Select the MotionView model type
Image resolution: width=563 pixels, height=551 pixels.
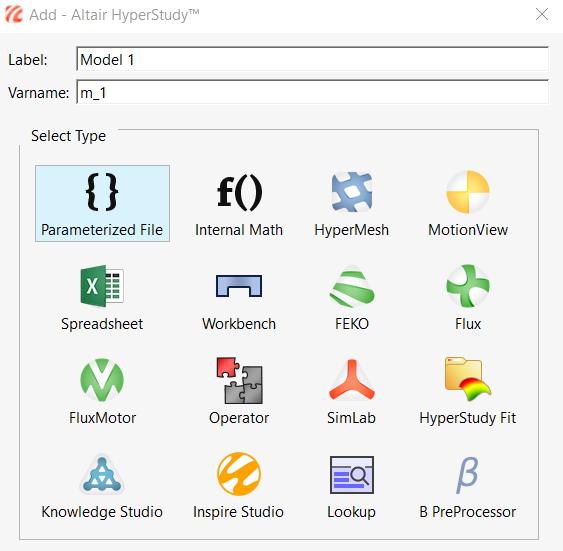468,203
